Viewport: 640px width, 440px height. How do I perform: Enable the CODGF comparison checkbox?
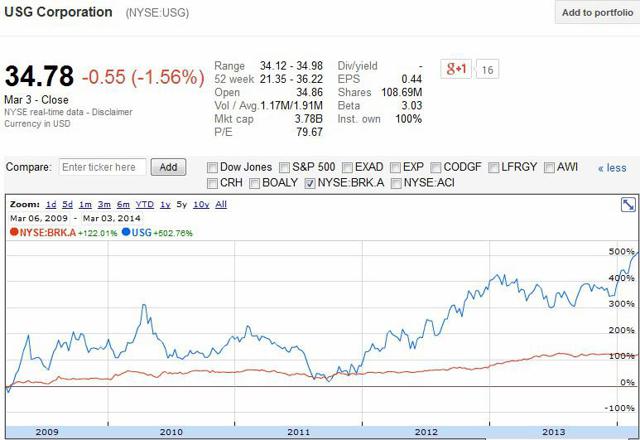pos(436,167)
